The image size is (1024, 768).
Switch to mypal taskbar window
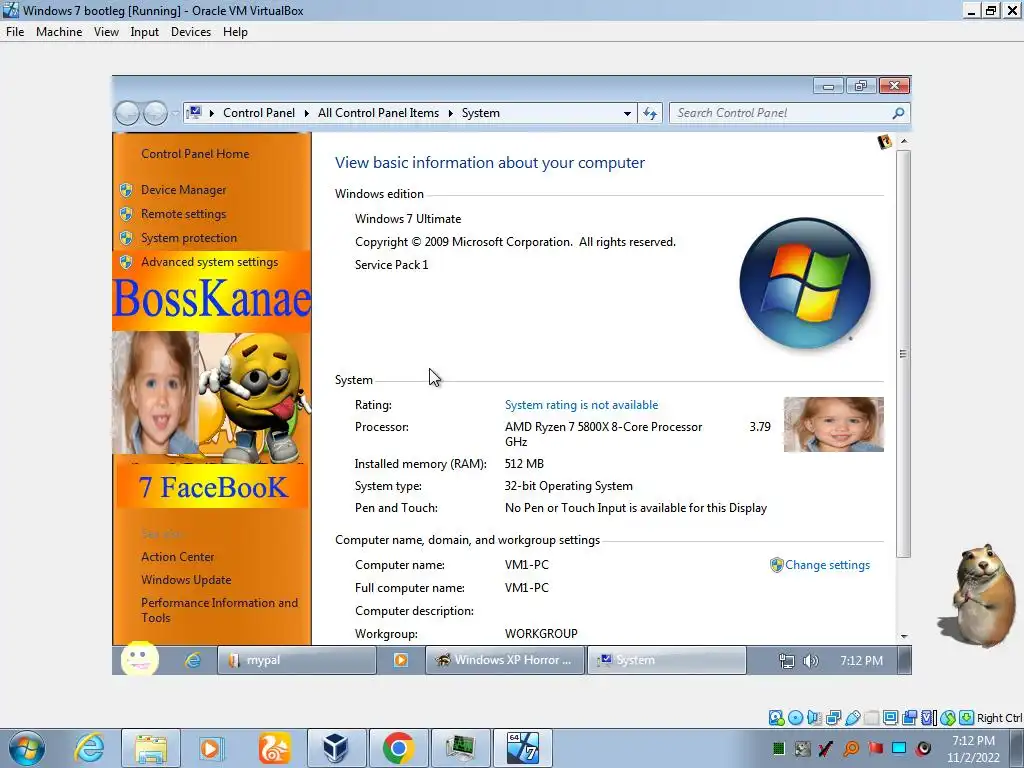pos(296,660)
